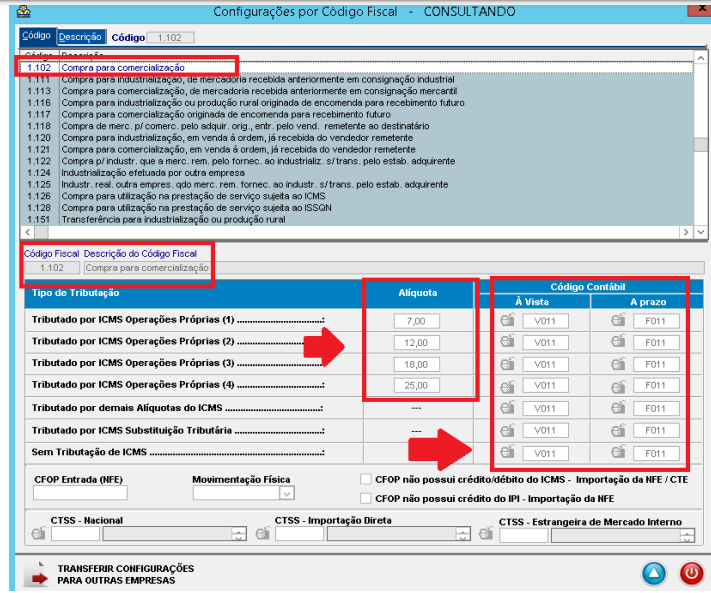Open lookup icon for ICMS Próprias (4) À Vista
The height and width of the screenshot is (593, 711).
tap(507, 386)
